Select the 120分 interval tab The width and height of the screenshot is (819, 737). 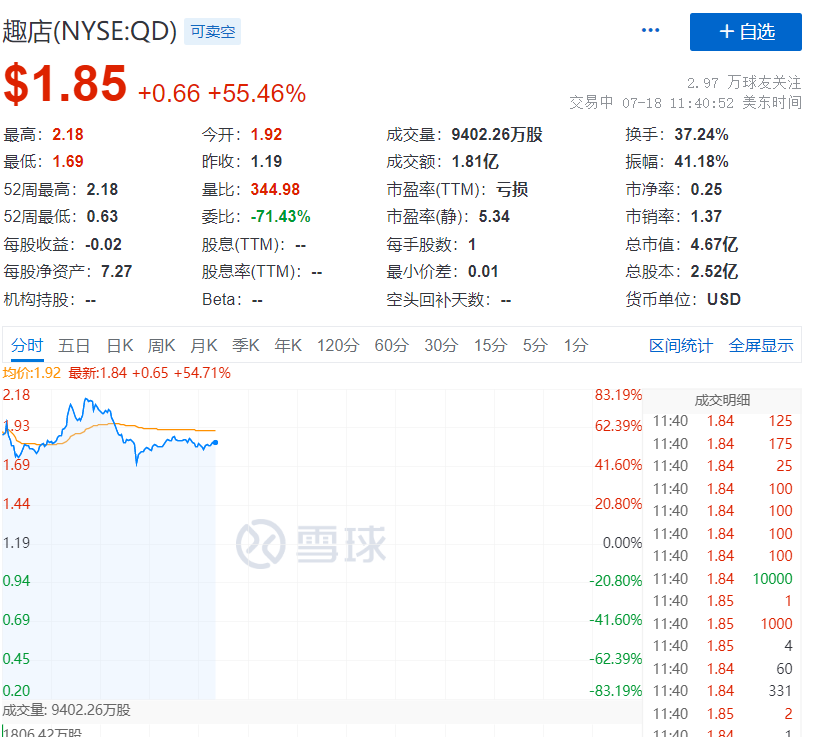point(338,345)
